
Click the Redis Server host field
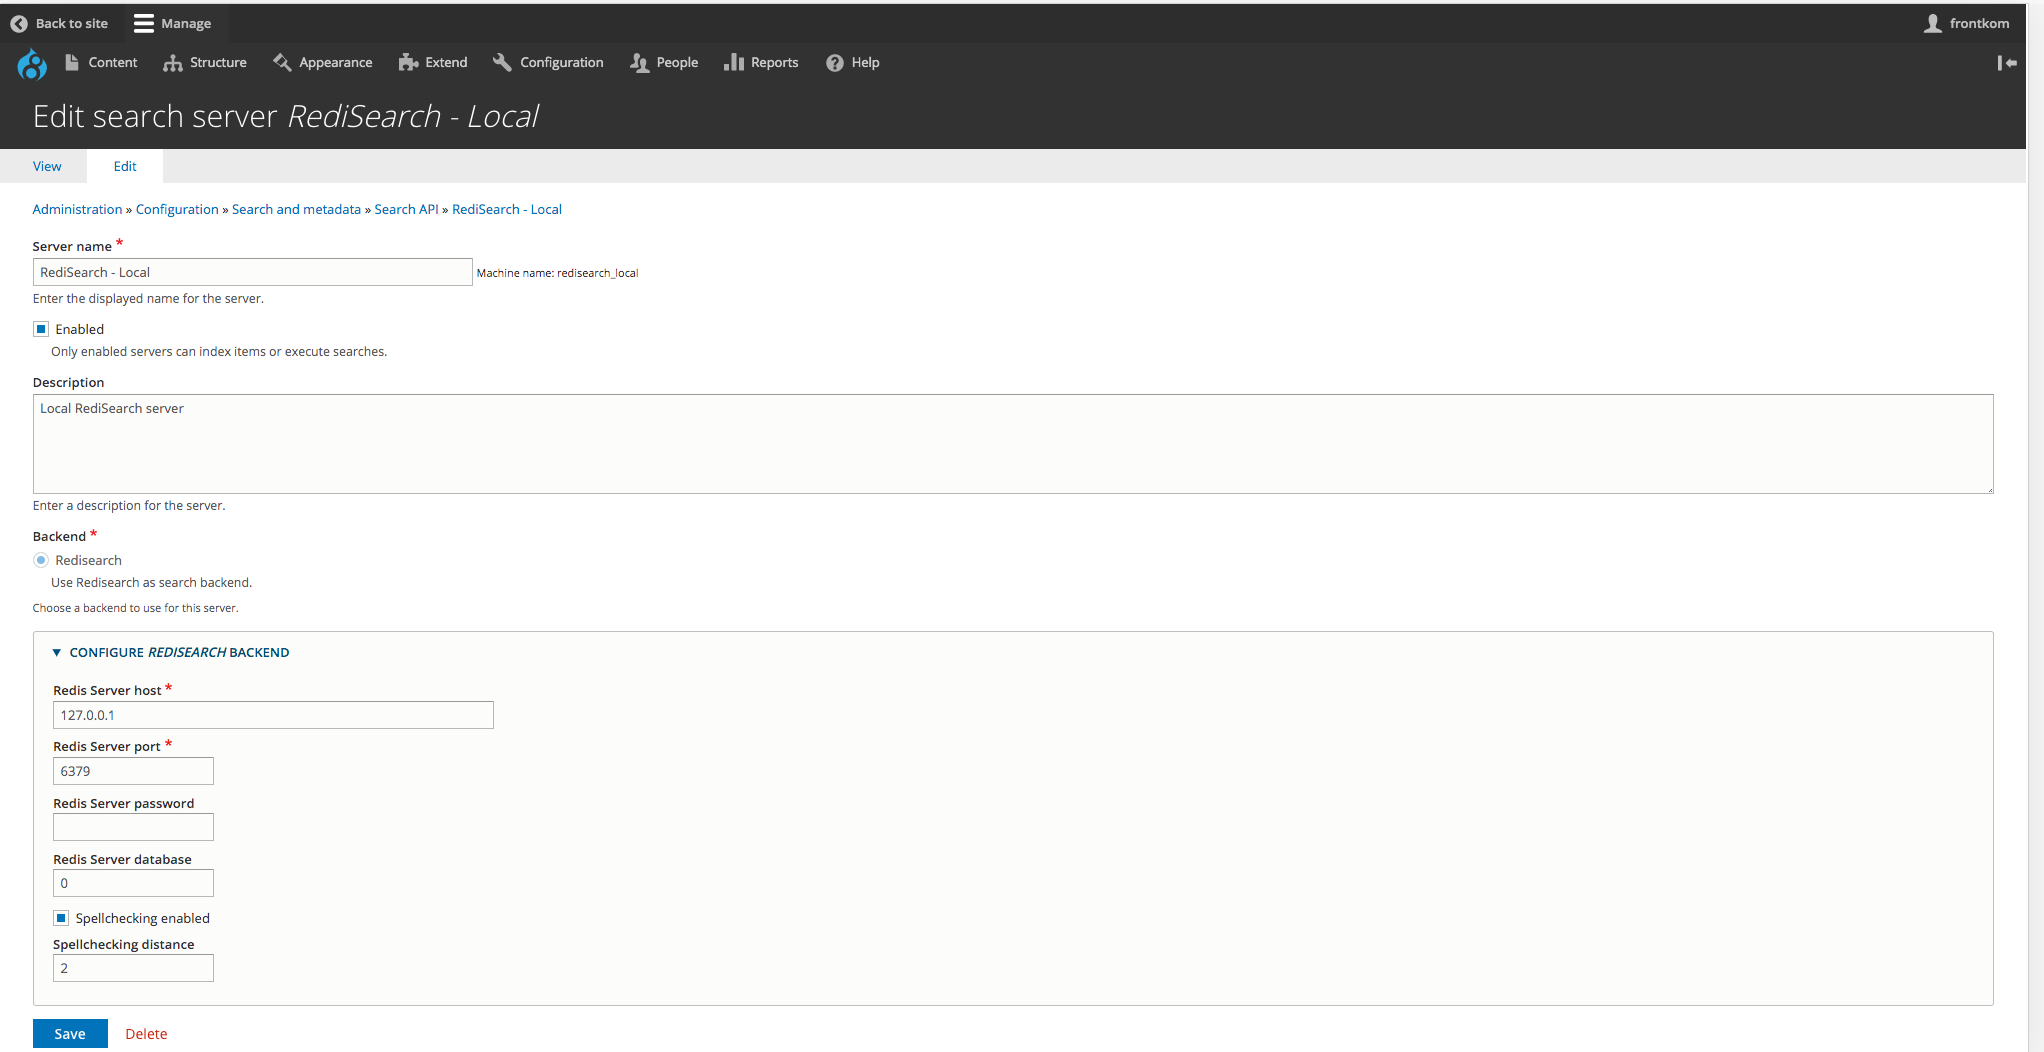[x=273, y=715]
